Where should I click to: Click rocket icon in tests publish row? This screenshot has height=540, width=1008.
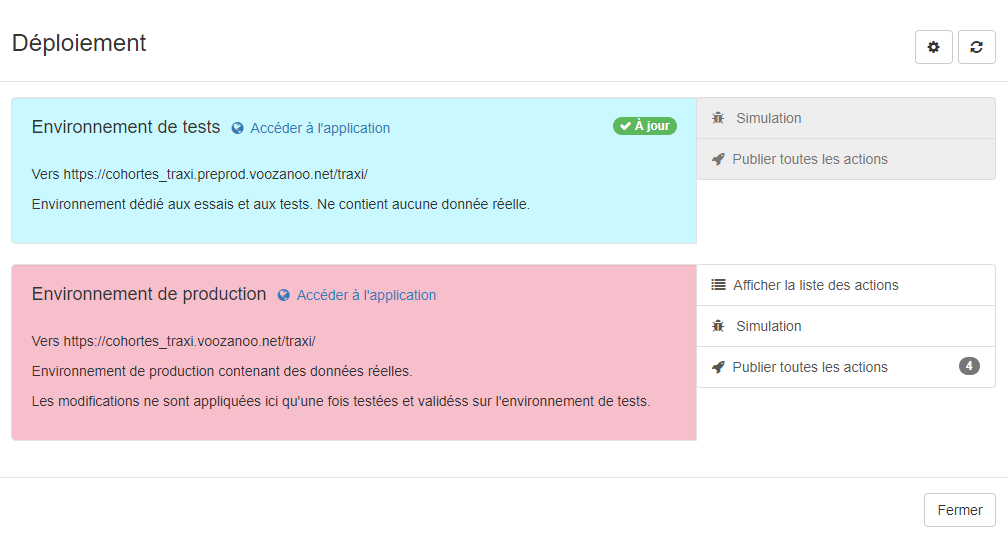coord(718,159)
